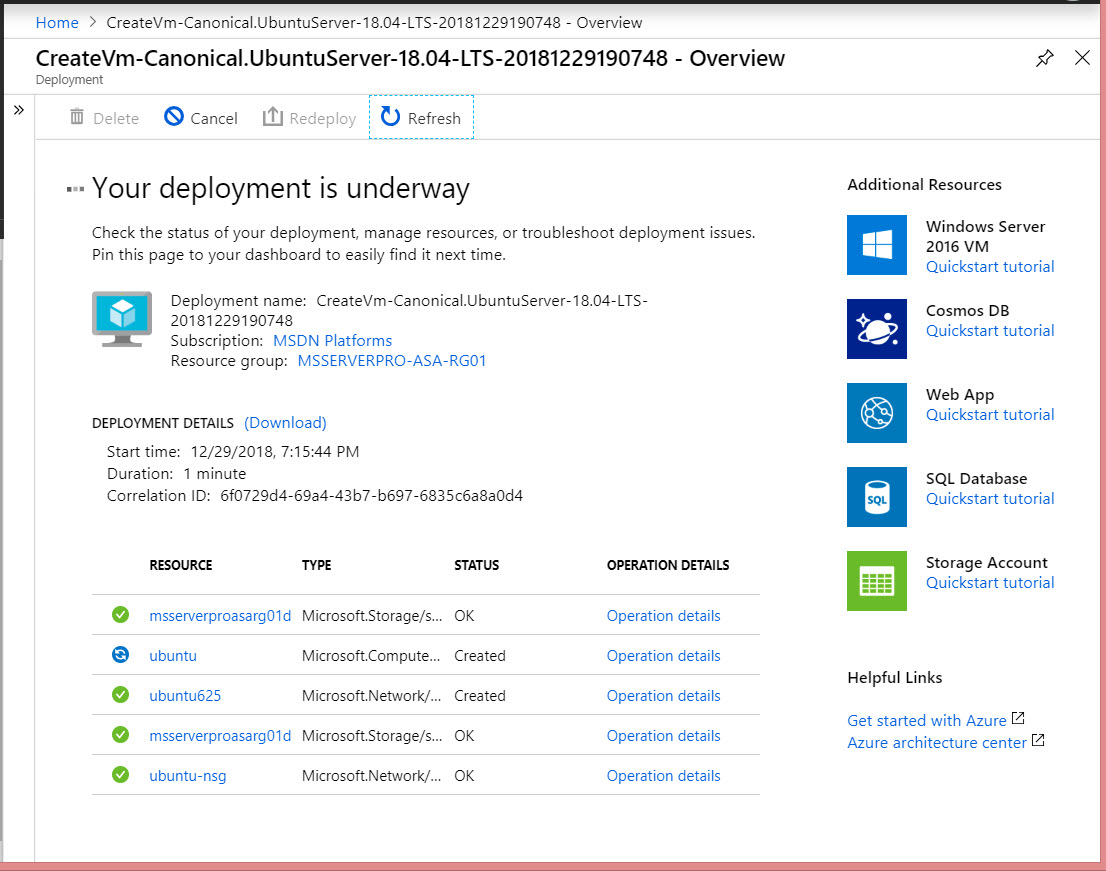The image size is (1106, 871).
Task: Click the SQL Database icon
Action: pos(876,497)
